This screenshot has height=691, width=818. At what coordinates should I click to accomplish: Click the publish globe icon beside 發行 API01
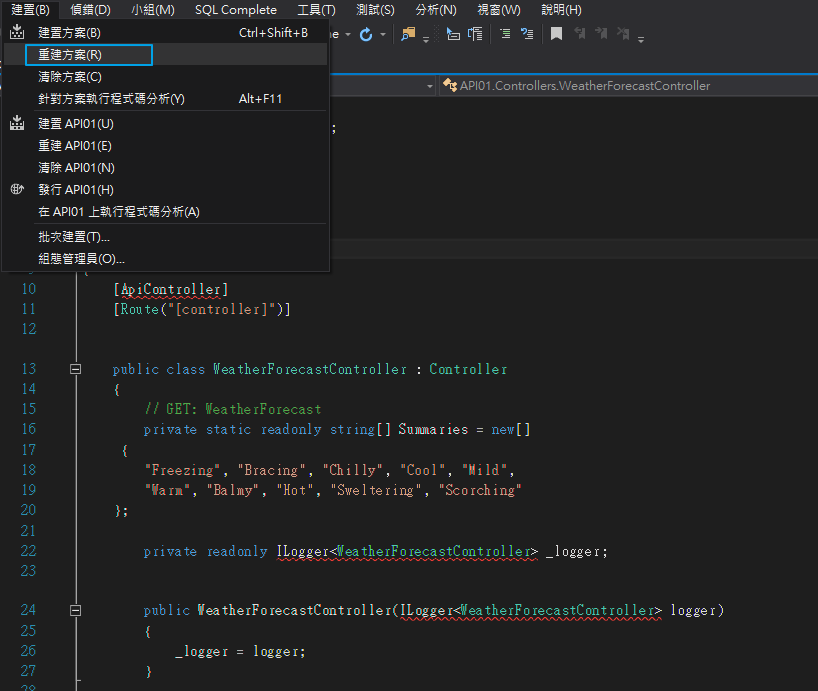17,189
